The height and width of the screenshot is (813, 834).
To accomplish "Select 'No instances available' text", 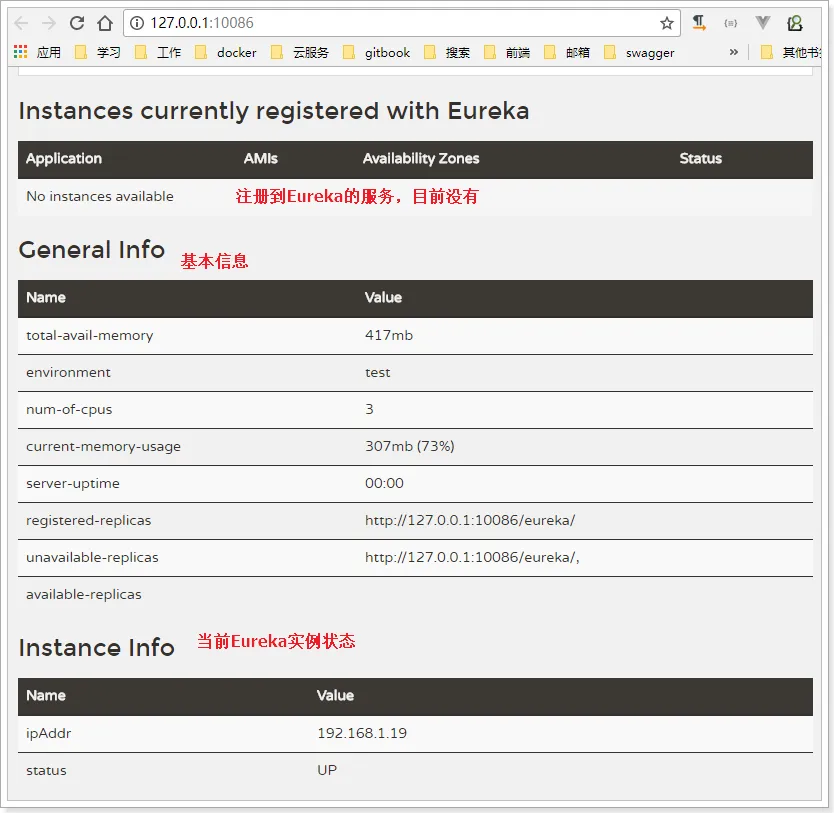I will point(100,196).
